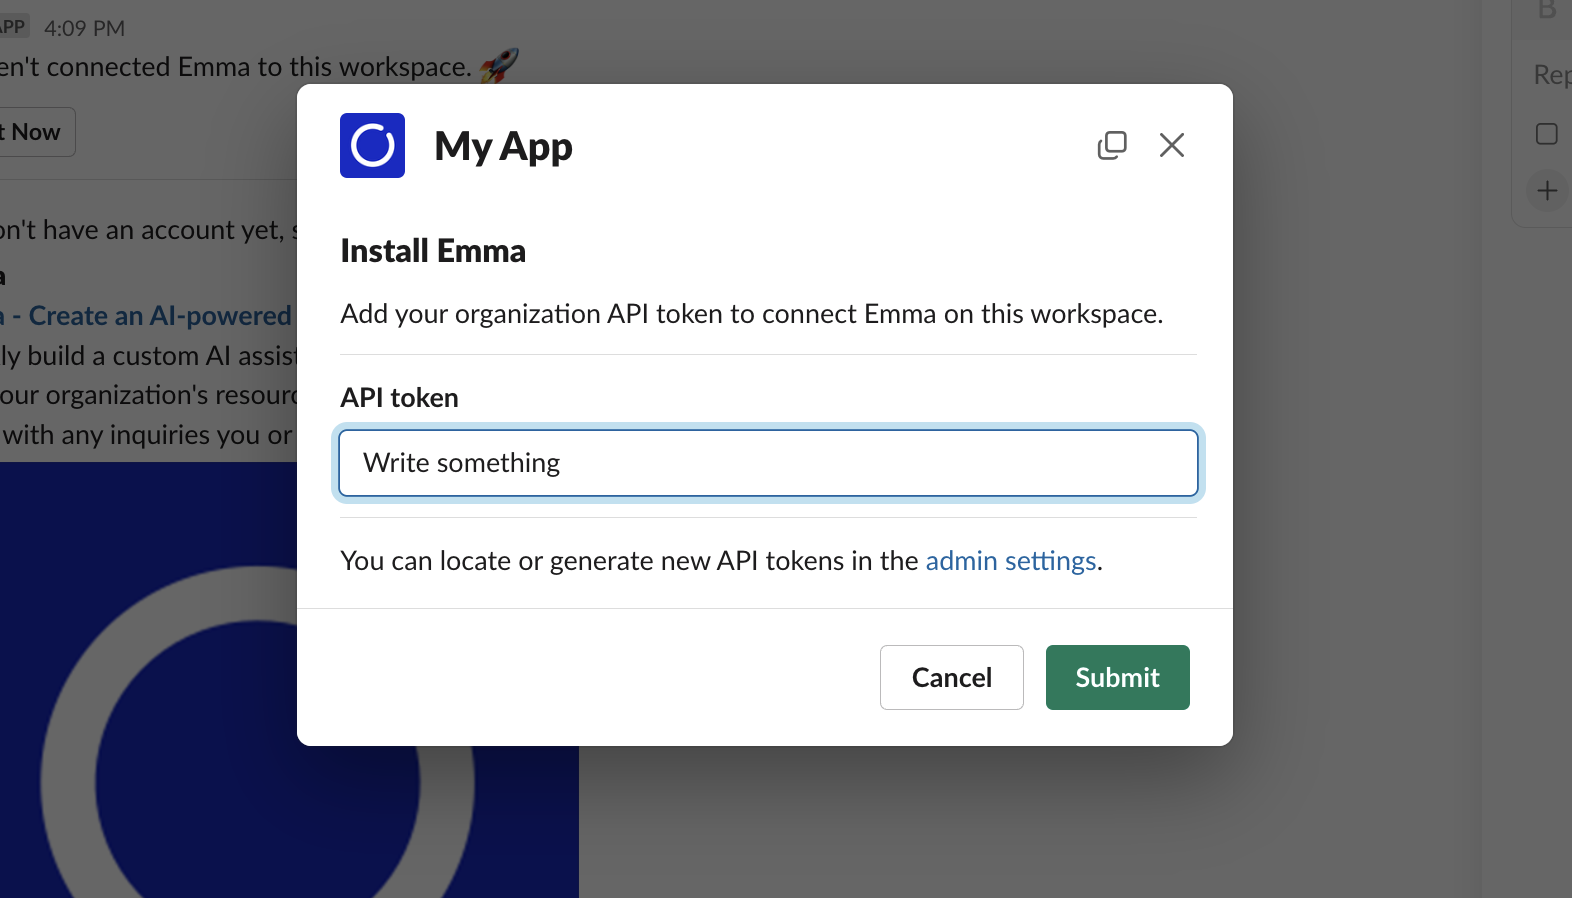Click the 'My App' modal title

503,146
